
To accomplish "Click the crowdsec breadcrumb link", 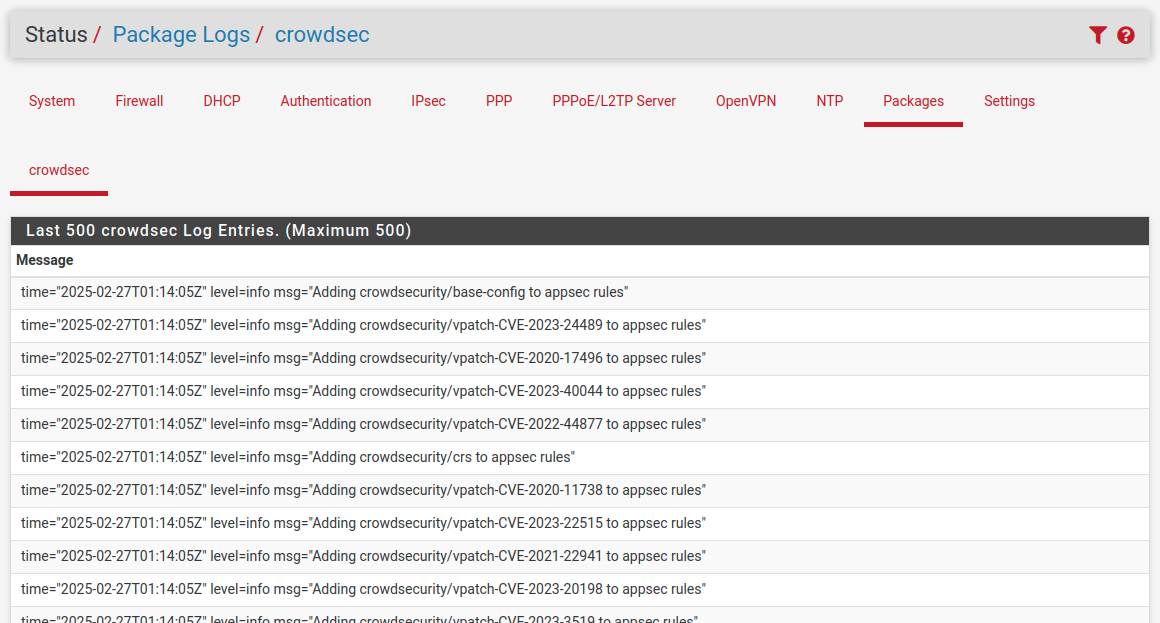I will [x=322, y=35].
